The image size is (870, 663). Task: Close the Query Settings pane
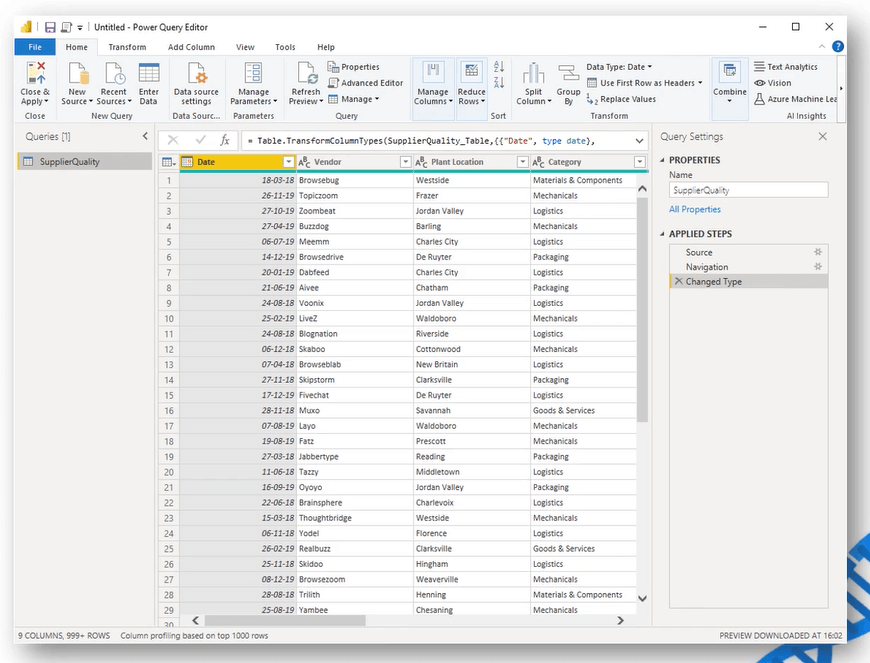coord(822,136)
